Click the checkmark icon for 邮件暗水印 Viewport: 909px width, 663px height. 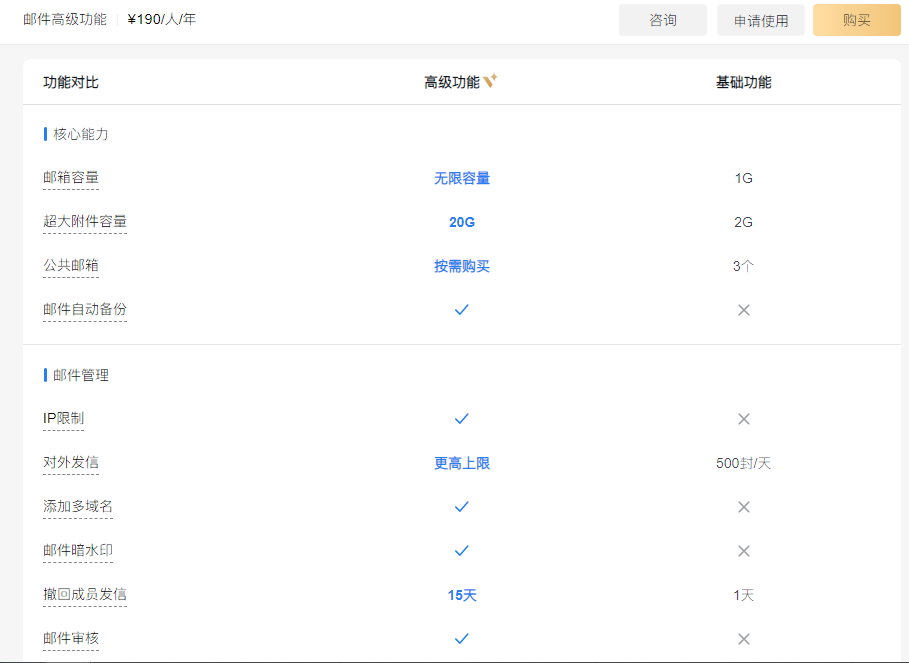tap(461, 551)
